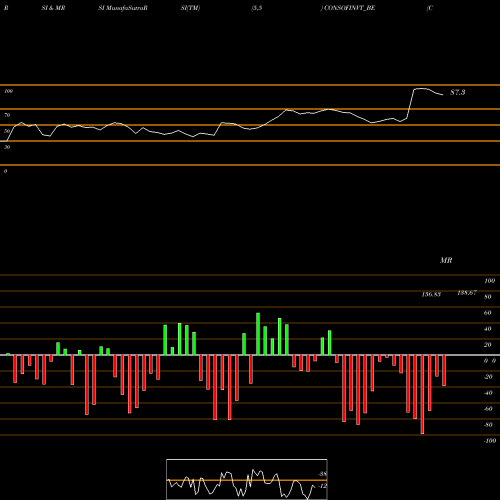Click the '-80' MR axis label
This screenshot has width=500, height=500.
[x=488, y=425]
